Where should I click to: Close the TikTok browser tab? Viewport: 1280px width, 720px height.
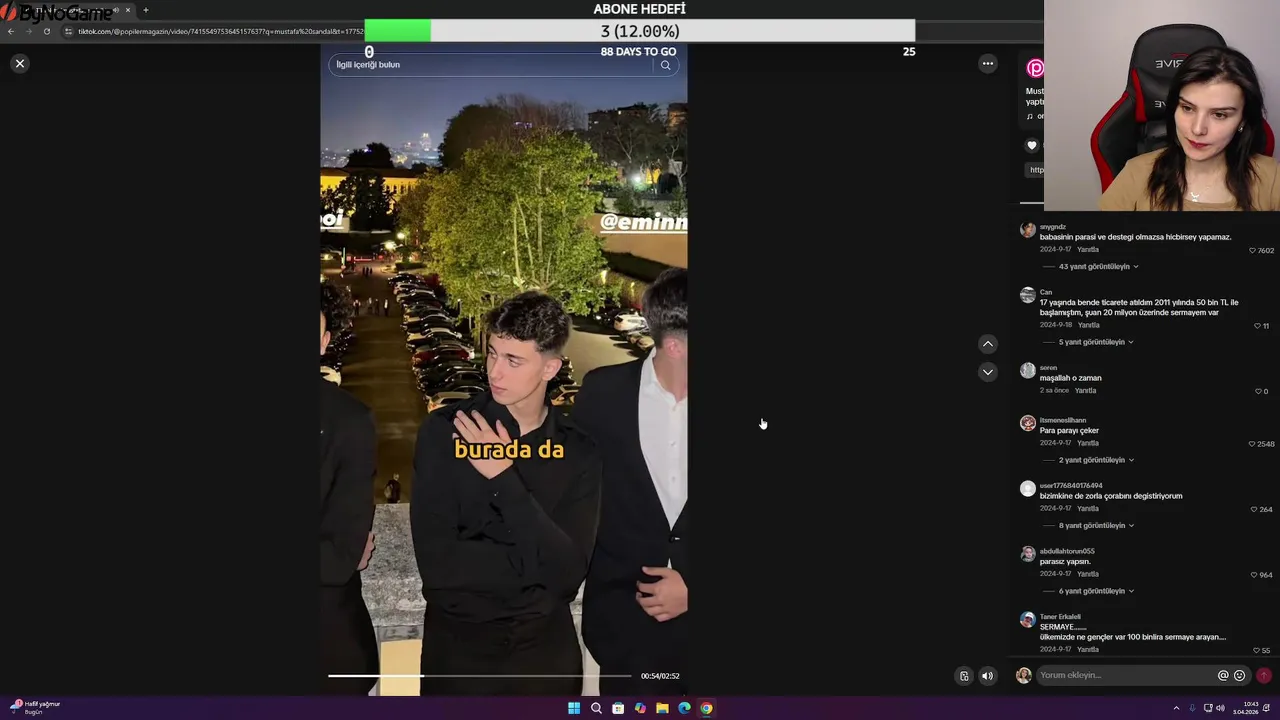coord(128,10)
